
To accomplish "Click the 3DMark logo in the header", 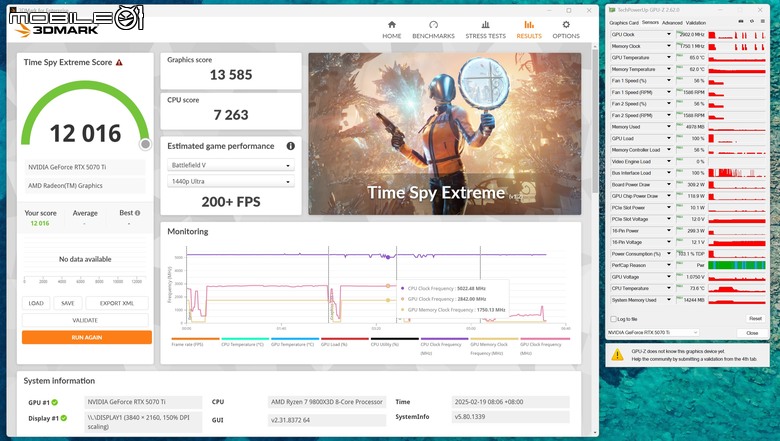I will coord(57,30).
